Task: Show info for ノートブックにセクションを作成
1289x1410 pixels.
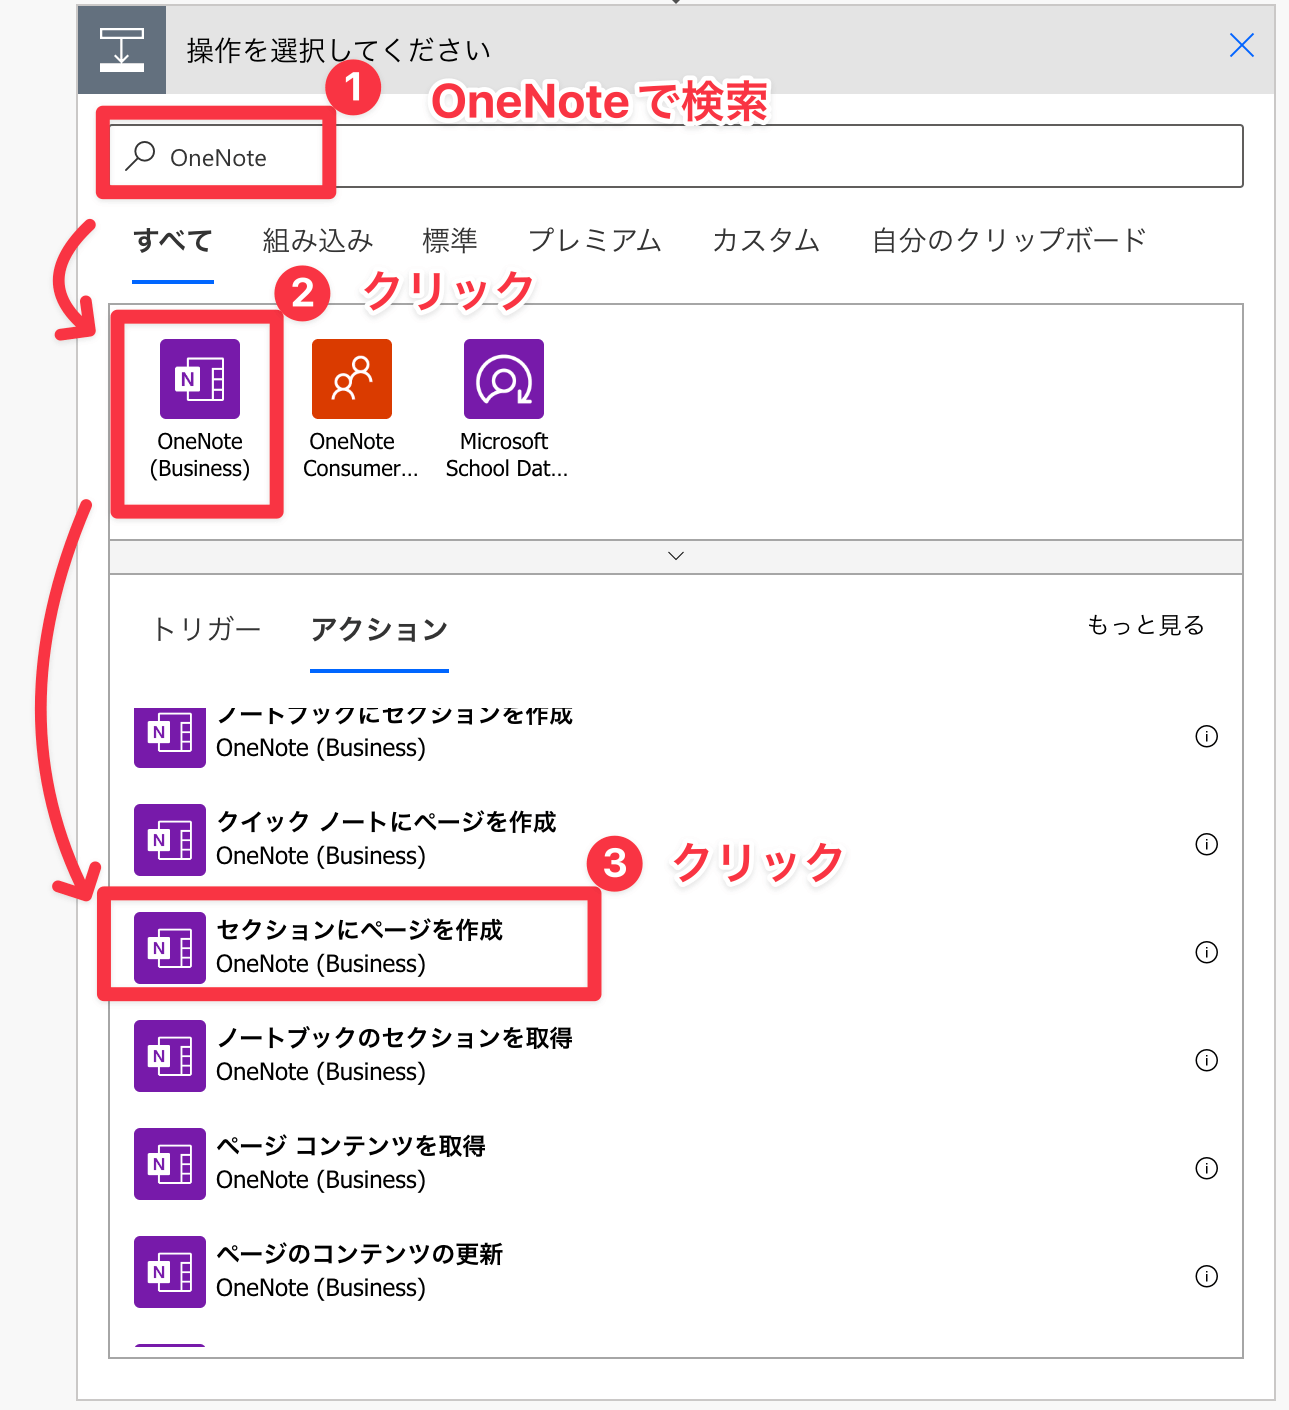Action: pyautogui.click(x=1207, y=736)
